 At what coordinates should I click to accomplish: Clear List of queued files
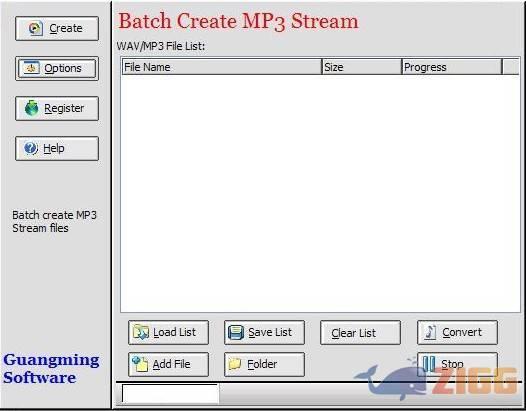[x=360, y=332]
